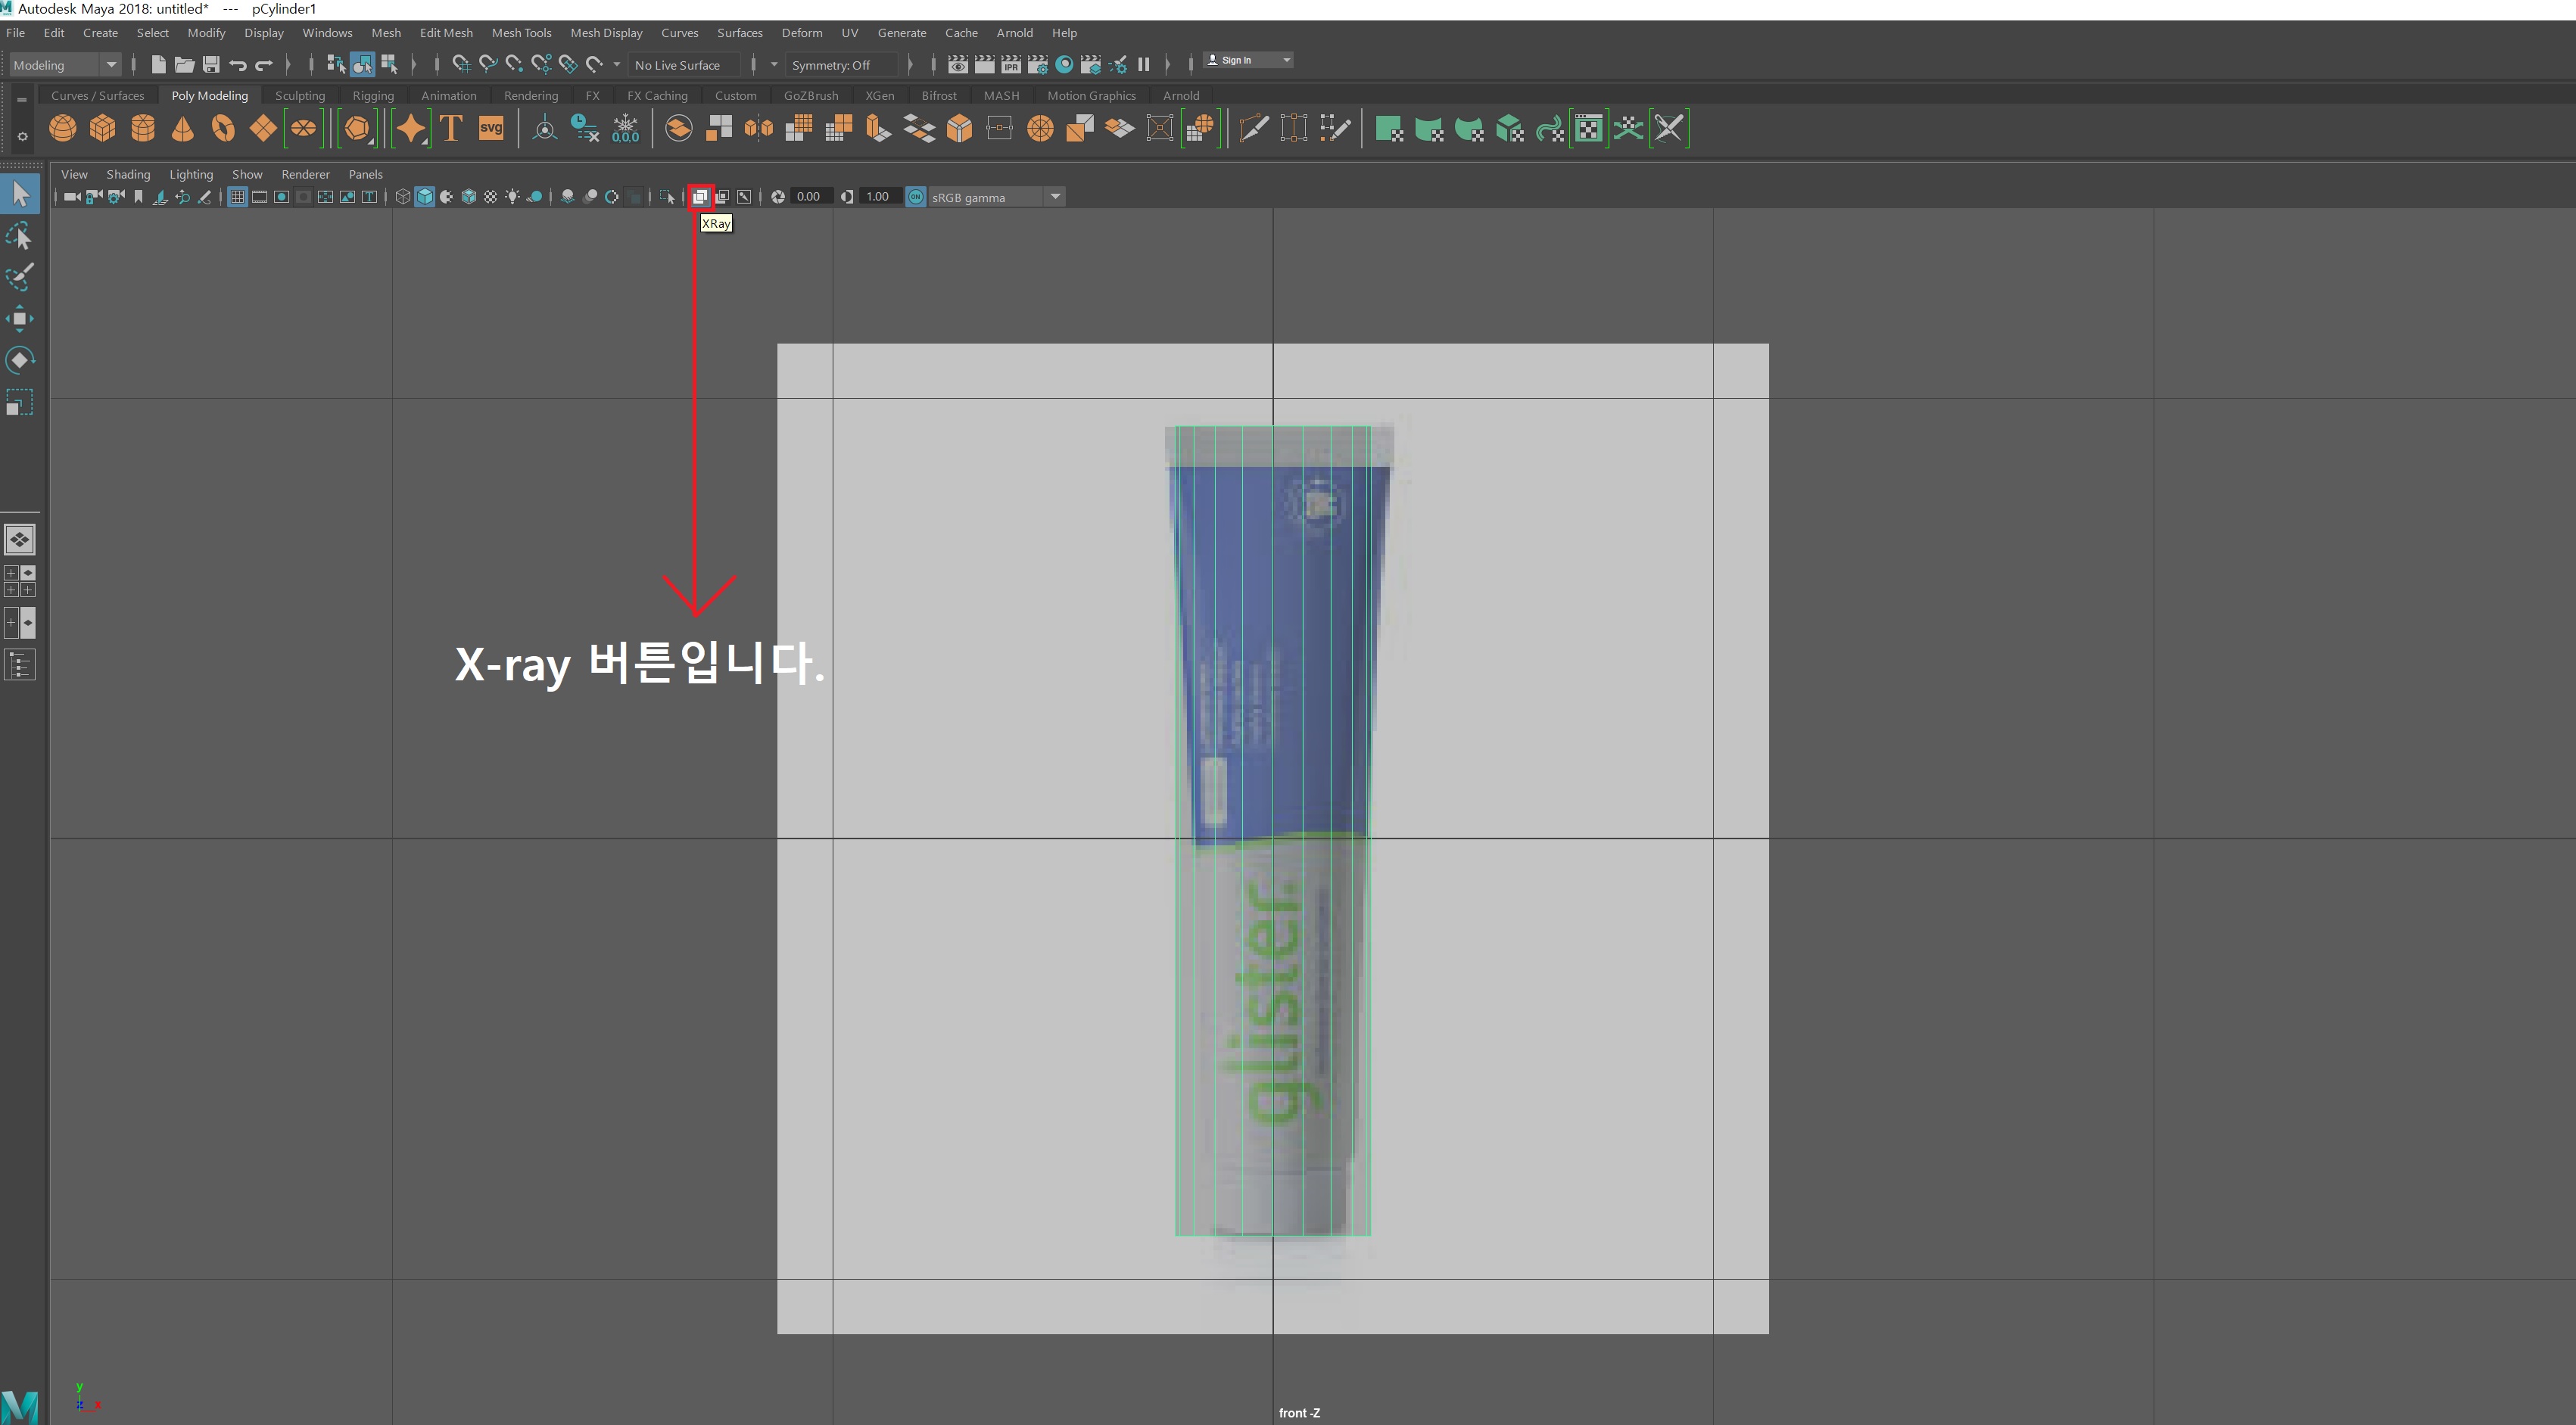
Task: Select the polygon Type text tool
Action: click(451, 128)
